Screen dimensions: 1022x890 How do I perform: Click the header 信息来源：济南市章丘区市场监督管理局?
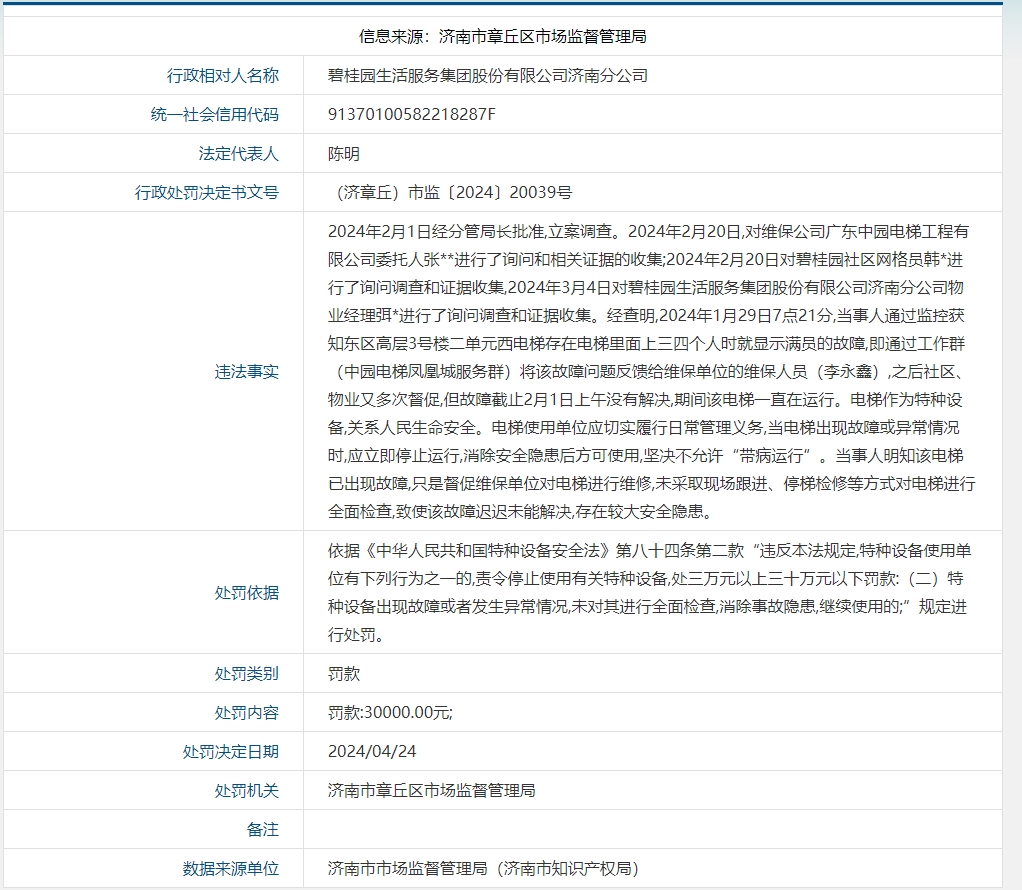[x=503, y=37]
